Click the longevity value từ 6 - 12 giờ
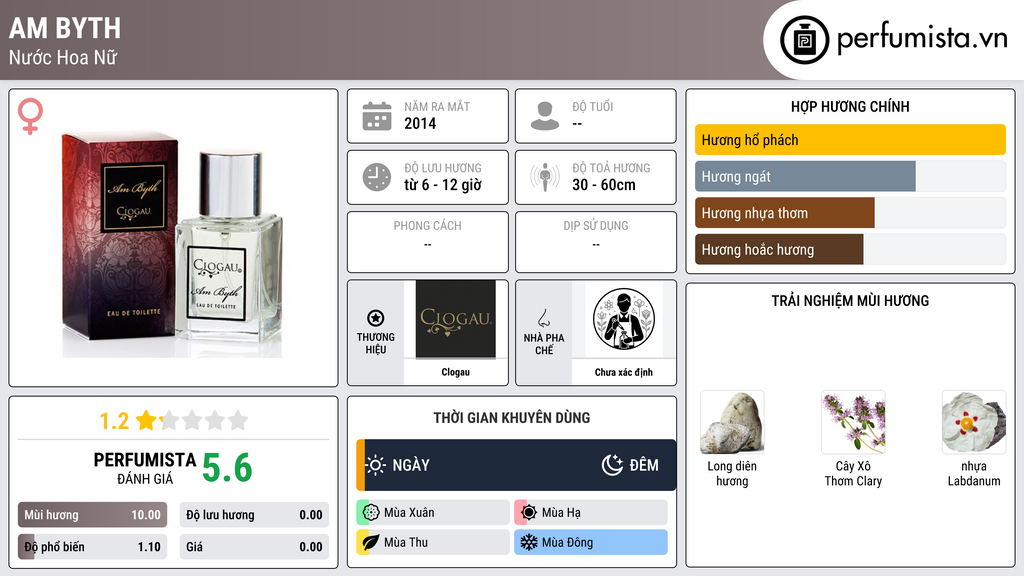Image resolution: width=1024 pixels, height=576 pixels. [443, 185]
